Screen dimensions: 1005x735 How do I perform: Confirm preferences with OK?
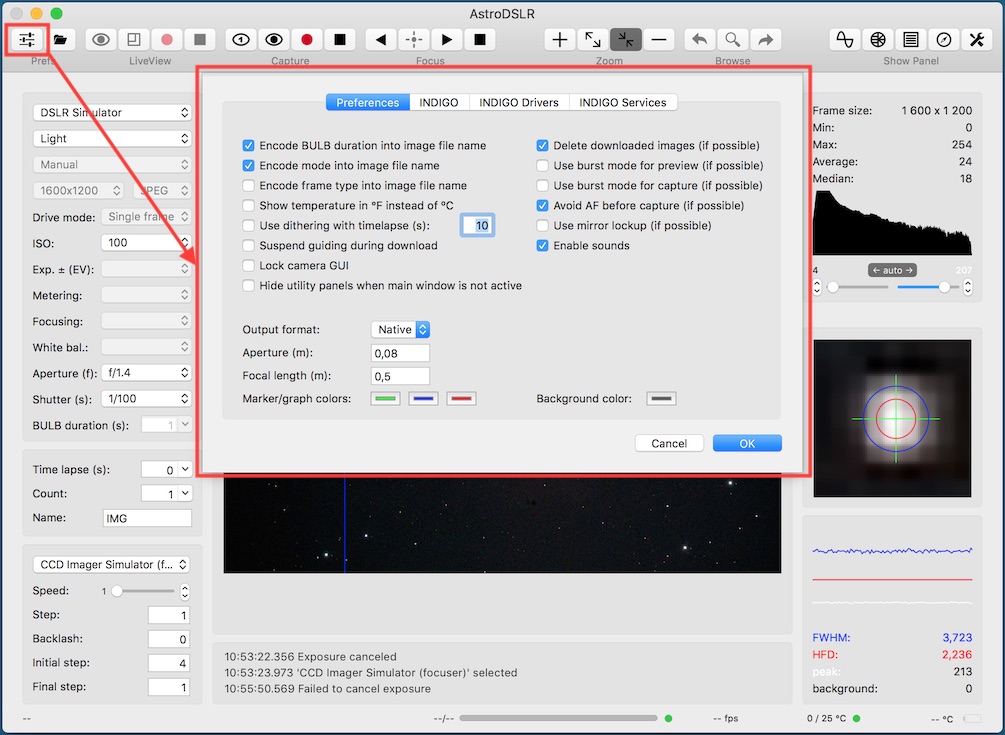[747, 443]
